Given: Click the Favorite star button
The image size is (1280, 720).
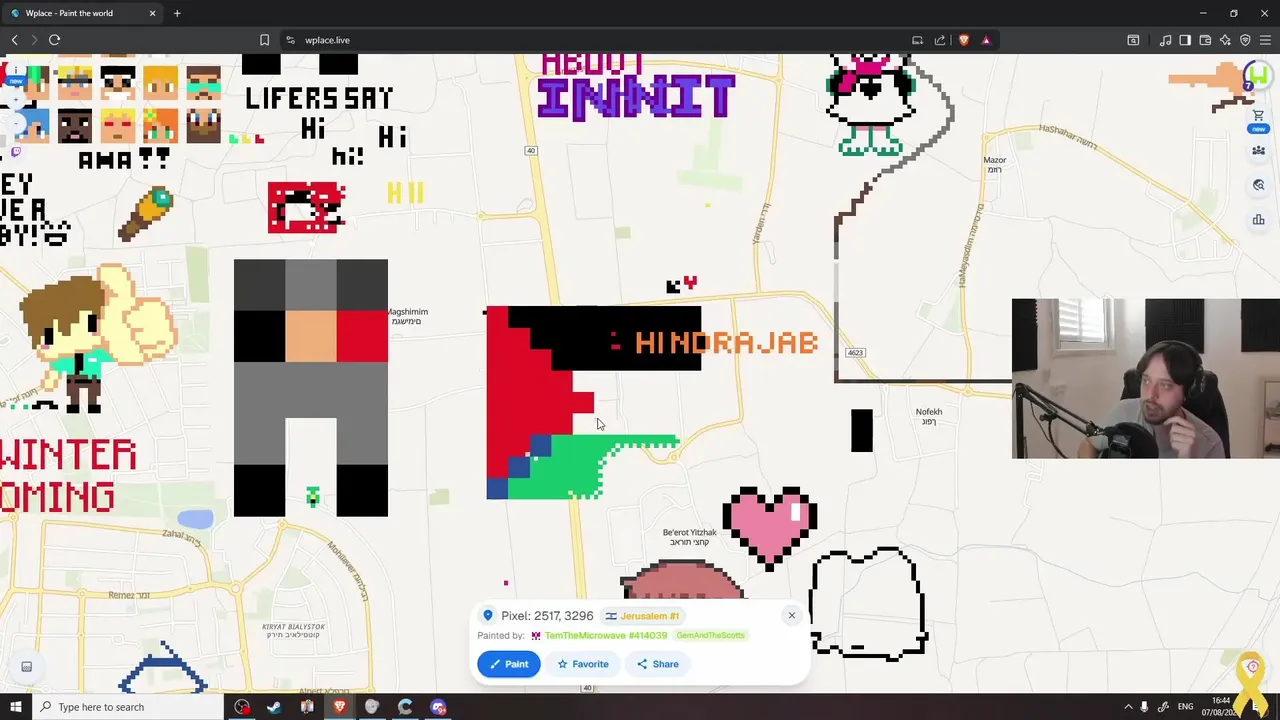Looking at the screenshot, I should pyautogui.click(x=582, y=664).
